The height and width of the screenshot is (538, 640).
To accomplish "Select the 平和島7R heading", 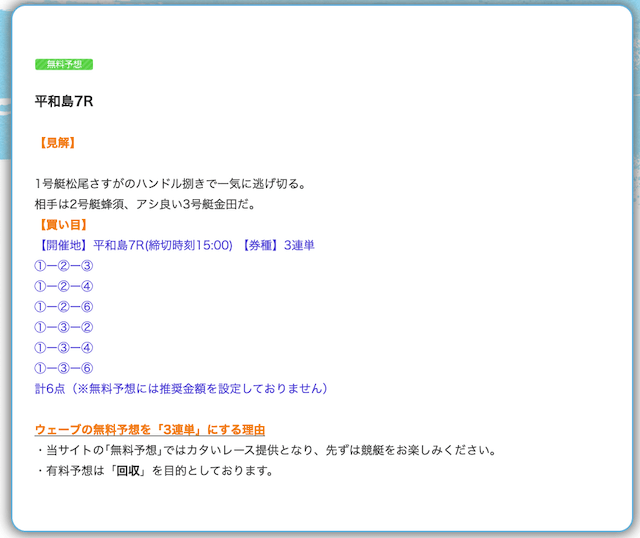I will [x=64, y=101].
